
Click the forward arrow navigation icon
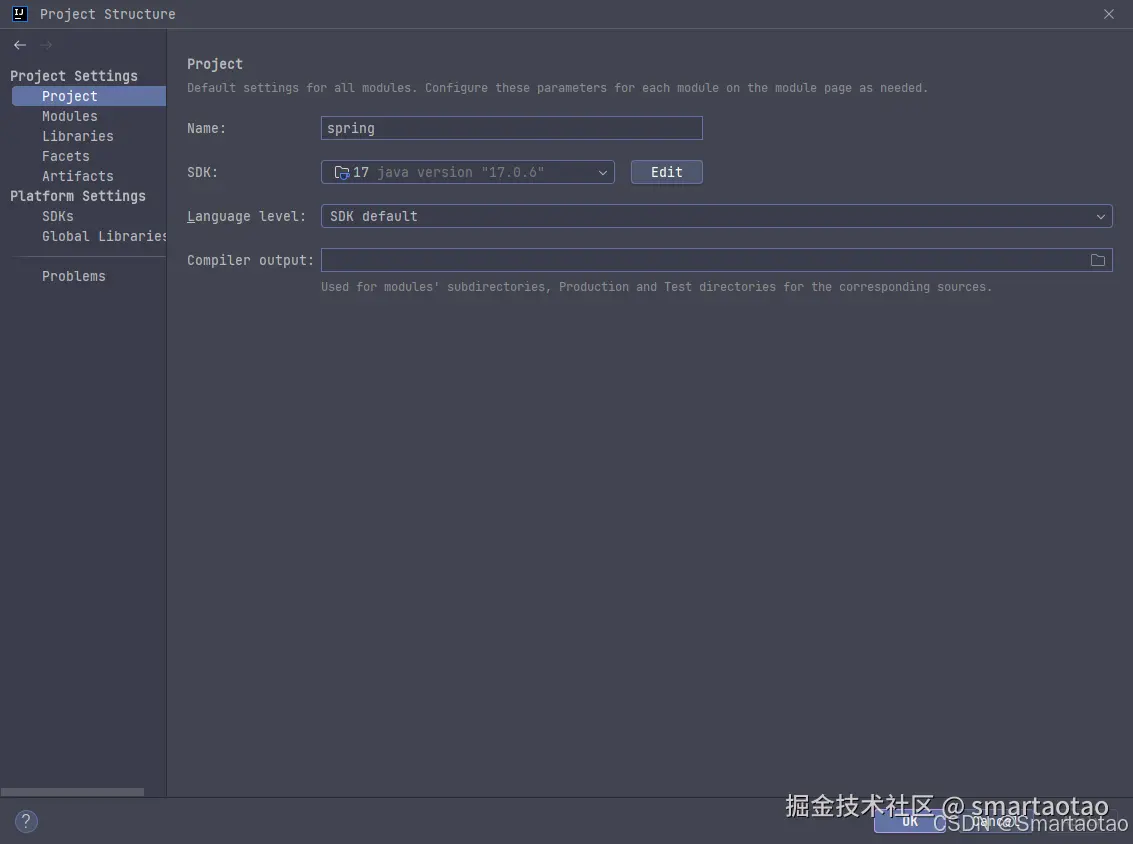46,45
